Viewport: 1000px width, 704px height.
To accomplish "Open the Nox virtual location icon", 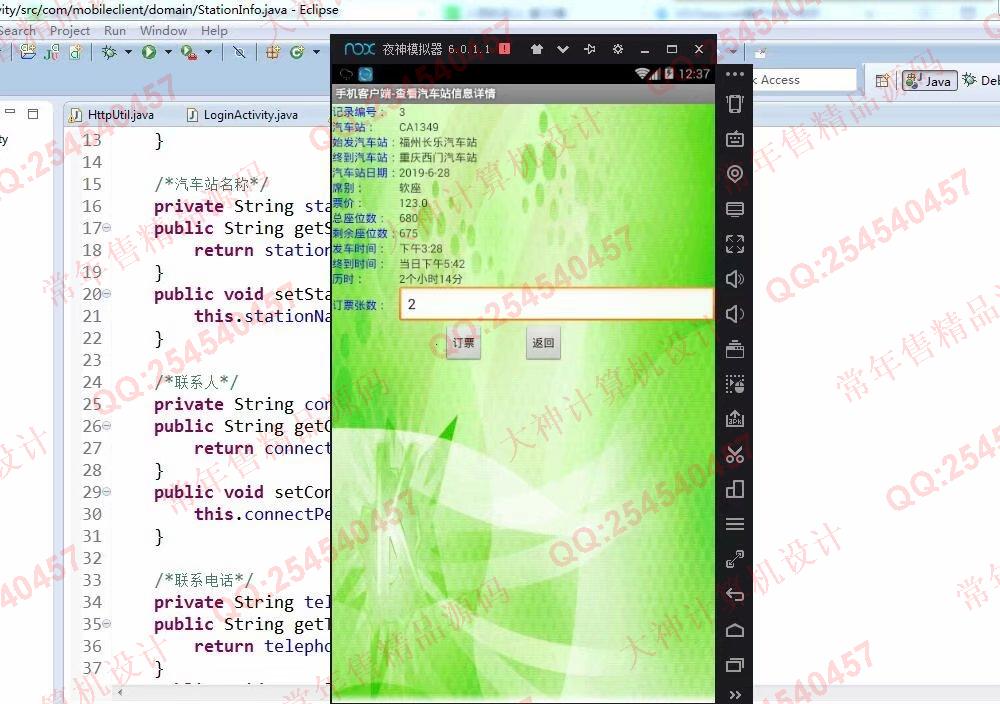I will pyautogui.click(x=735, y=173).
